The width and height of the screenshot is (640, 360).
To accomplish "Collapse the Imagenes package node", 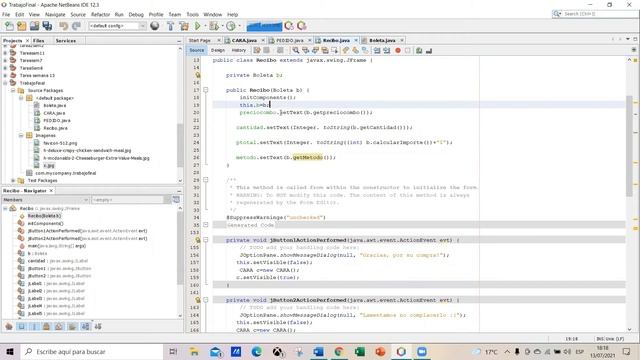I will [x=21, y=135].
